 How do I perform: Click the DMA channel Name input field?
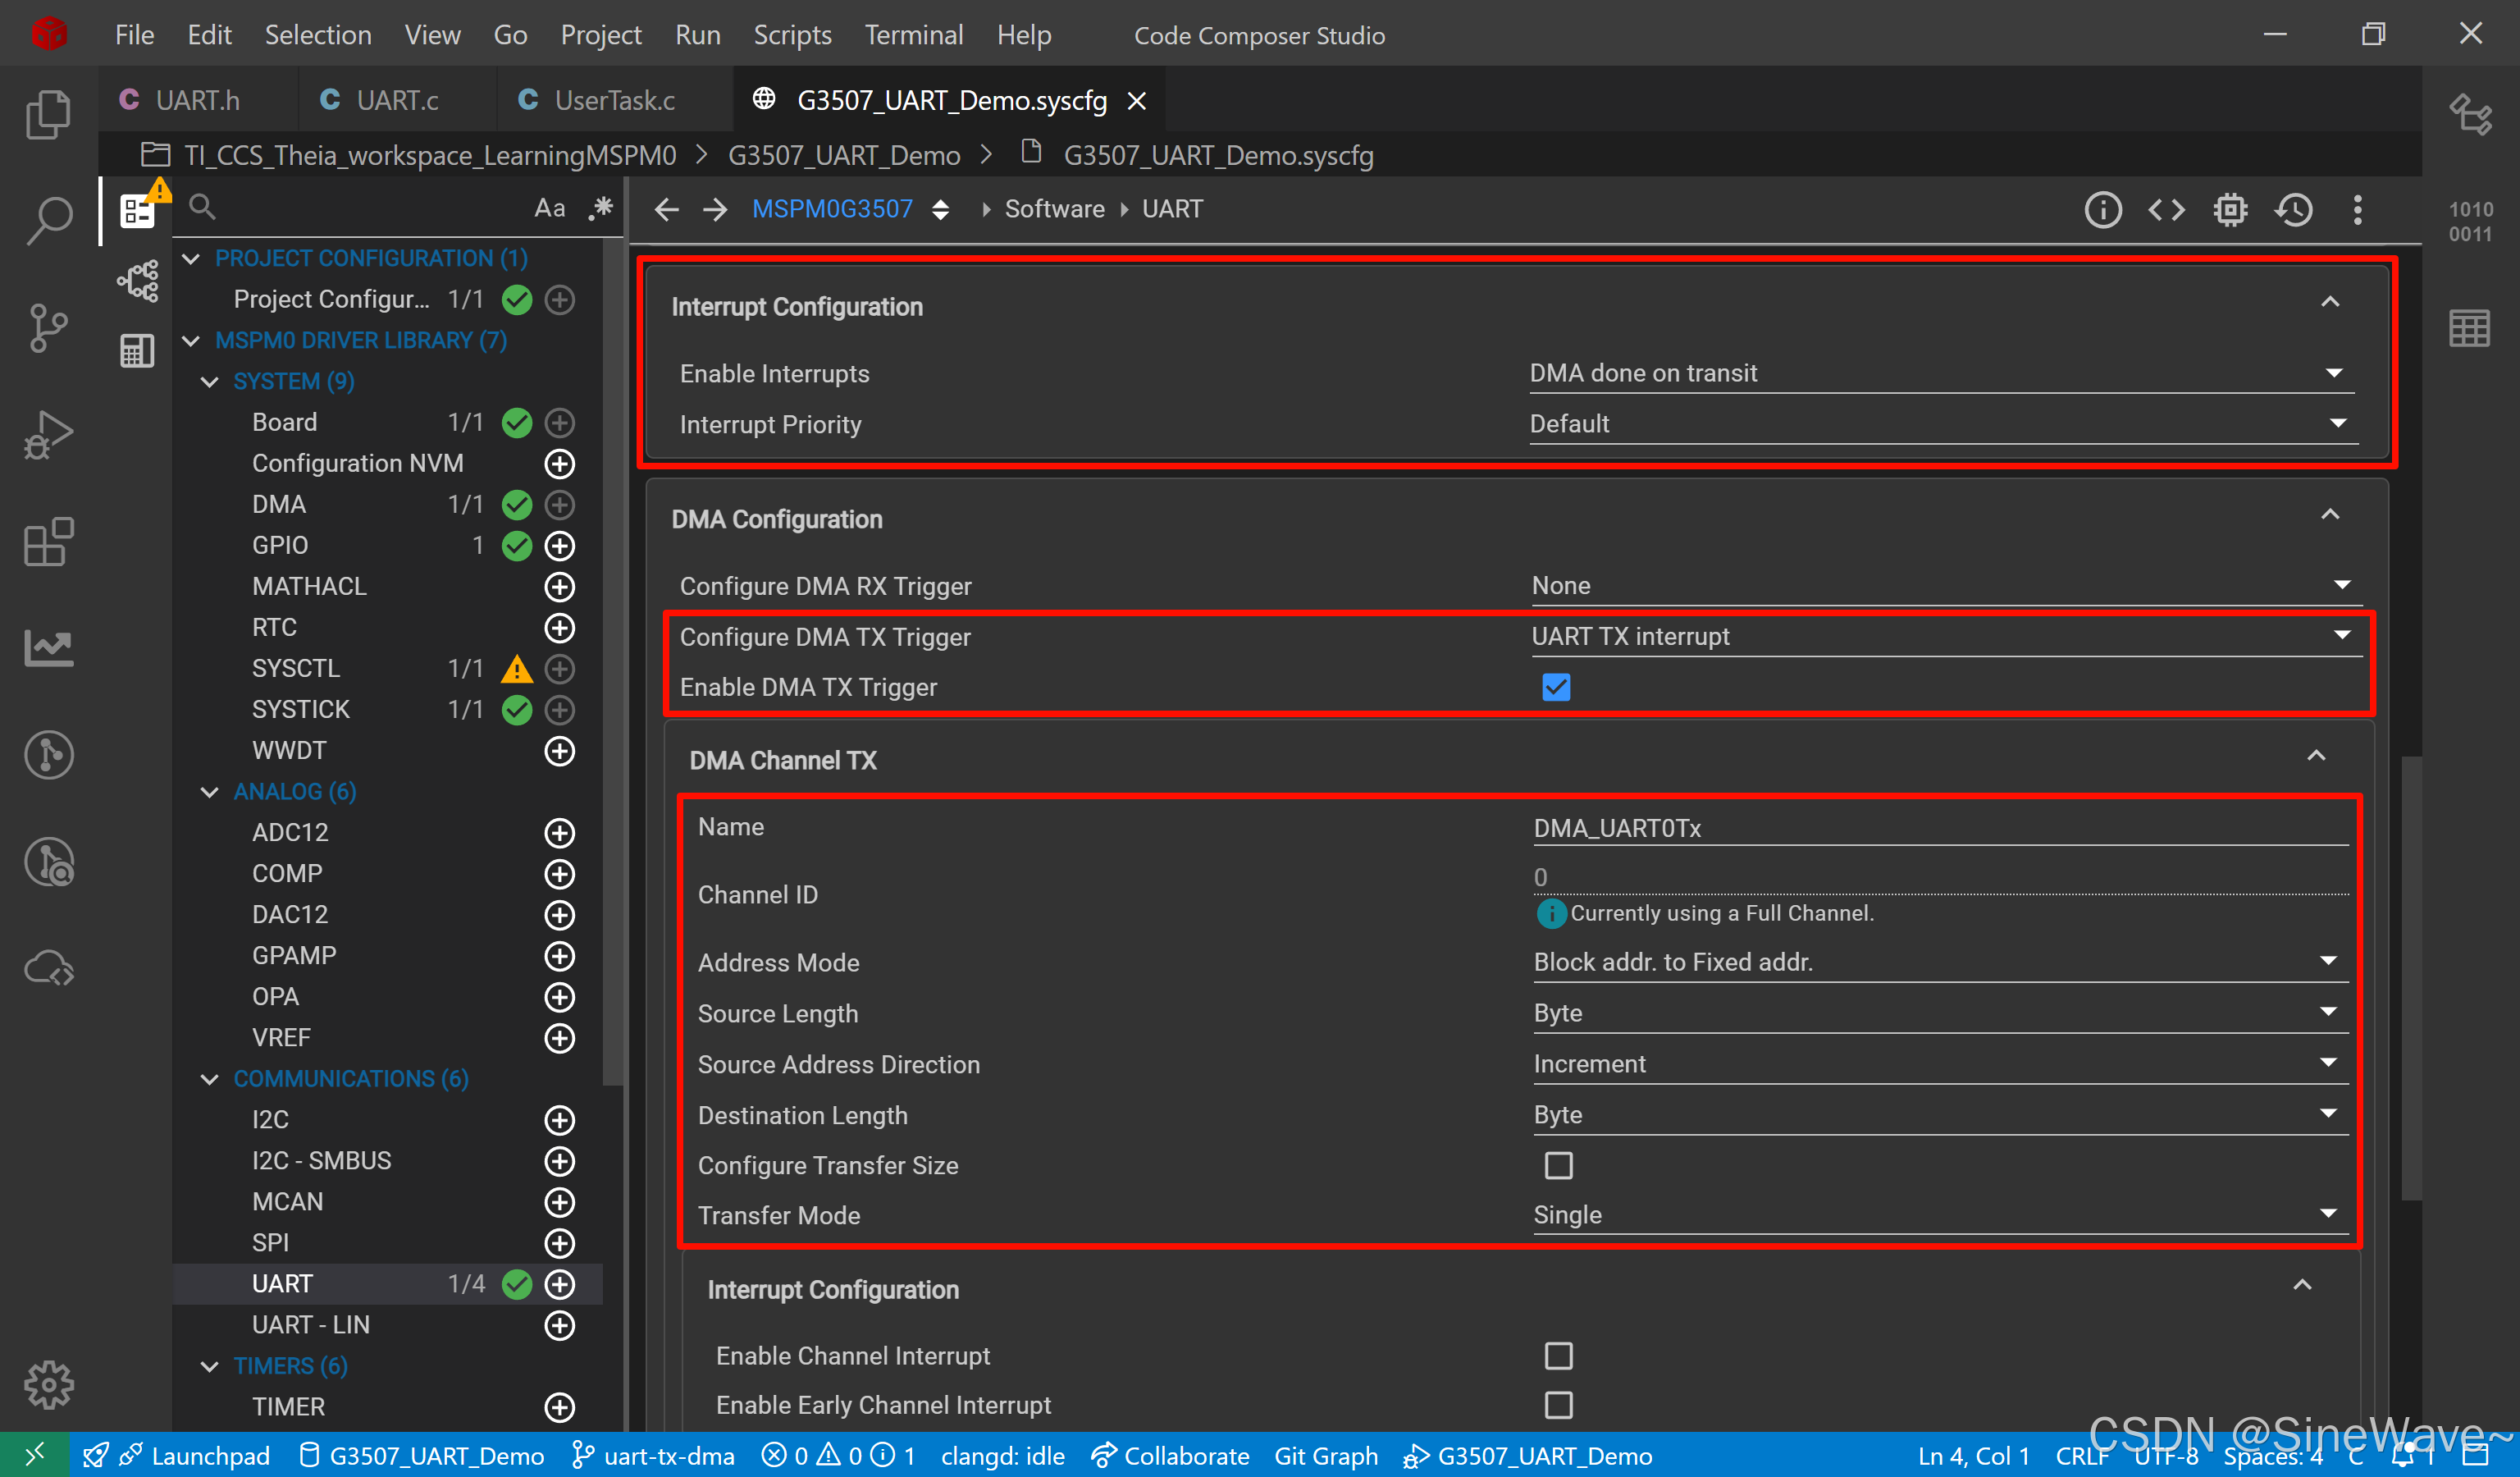(x=1940, y=828)
